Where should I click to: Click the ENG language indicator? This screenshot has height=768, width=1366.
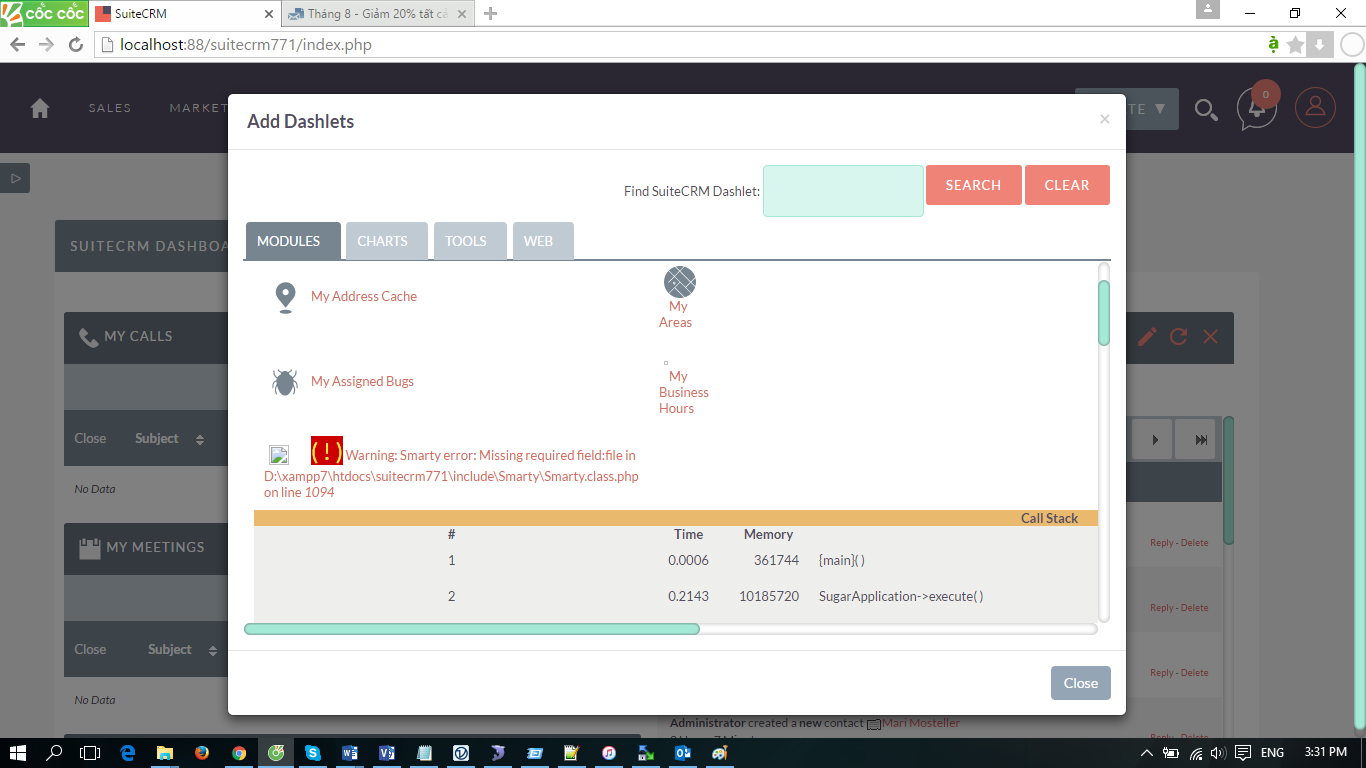click(1272, 753)
